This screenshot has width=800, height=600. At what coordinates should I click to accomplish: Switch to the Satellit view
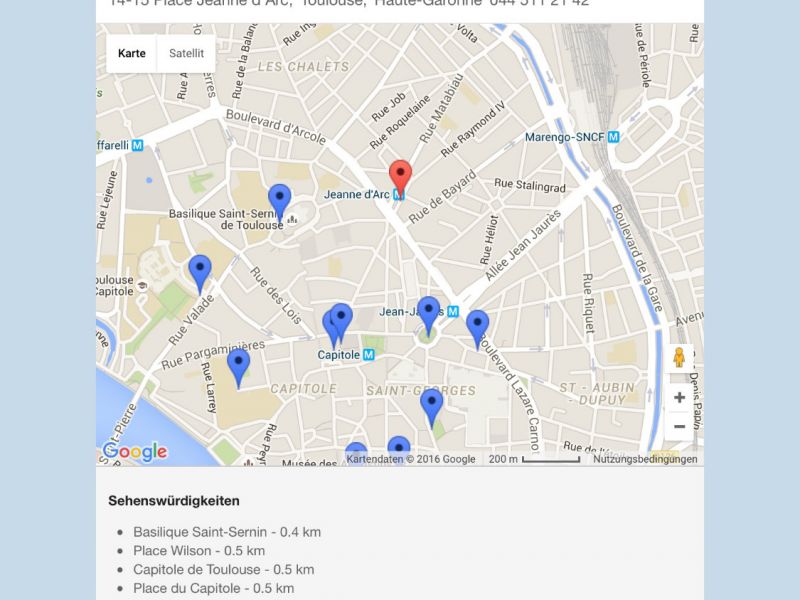pyautogui.click(x=186, y=53)
